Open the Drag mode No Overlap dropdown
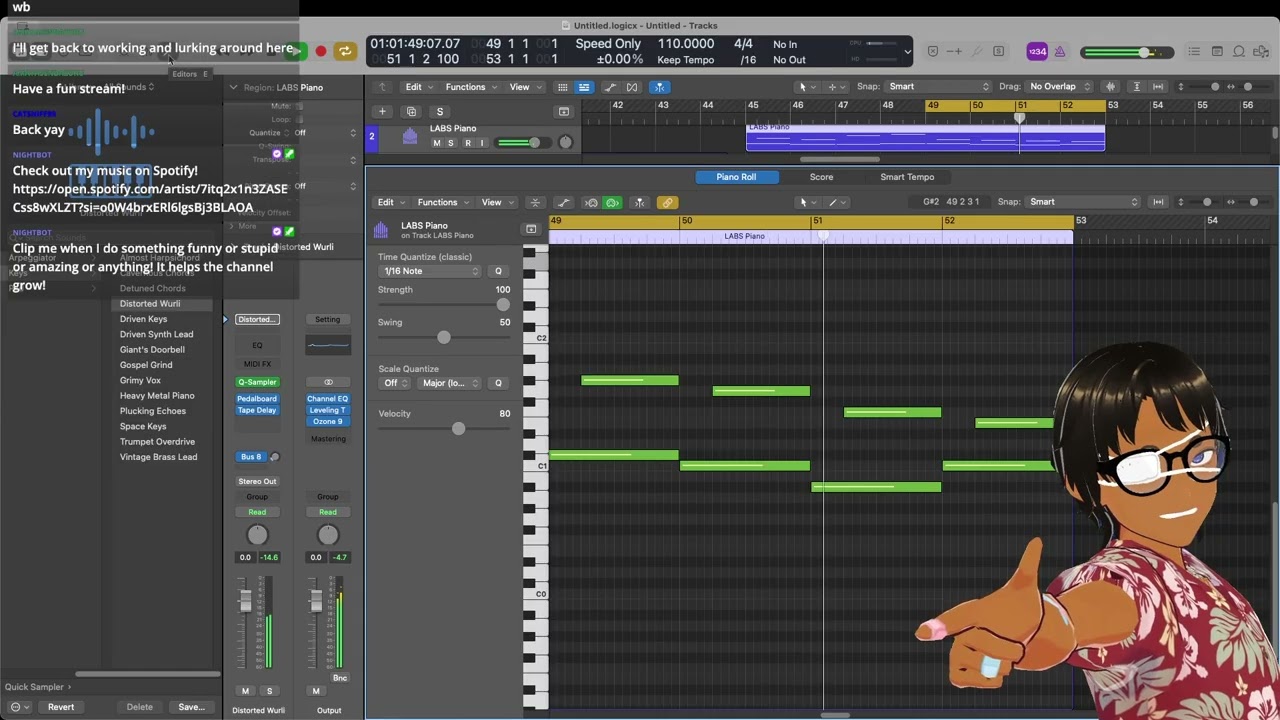This screenshot has height=720, width=1280. [x=1060, y=87]
